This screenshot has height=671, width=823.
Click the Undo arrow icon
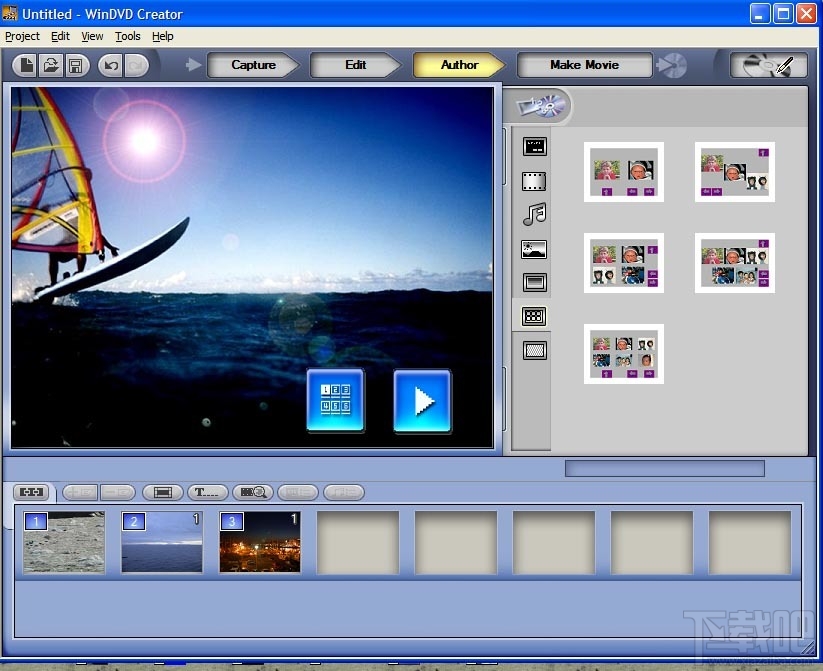click(x=110, y=65)
